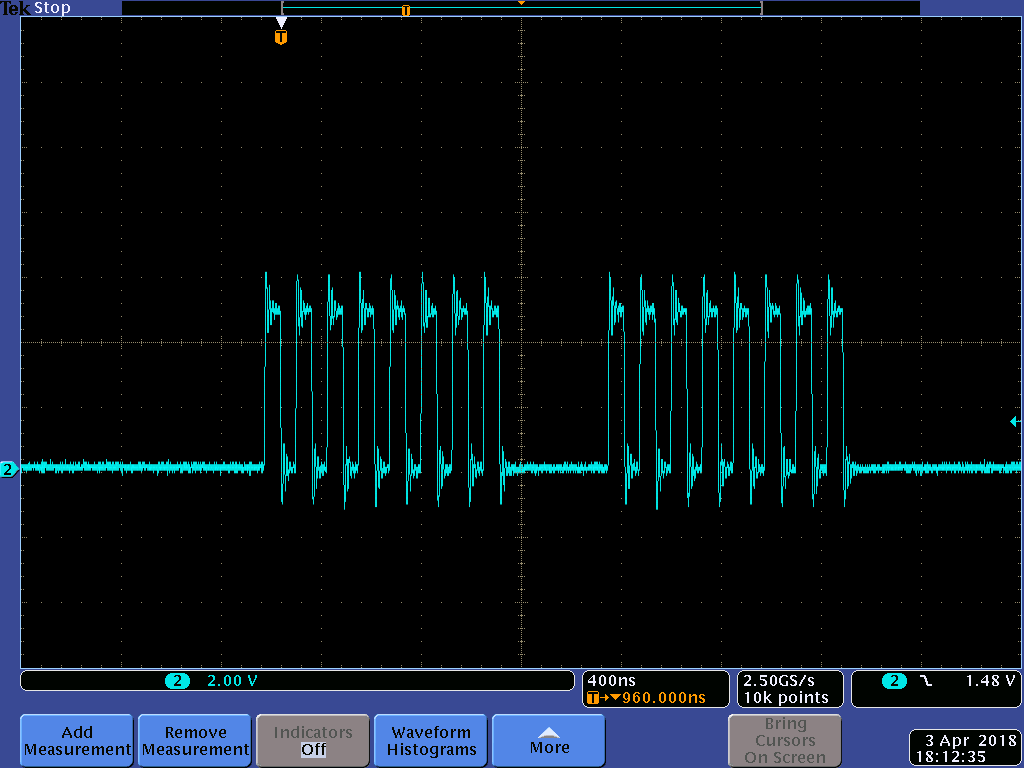Viewport: 1024px width, 768px height.
Task: Toggle Indicators Off
Action: pos(312,740)
